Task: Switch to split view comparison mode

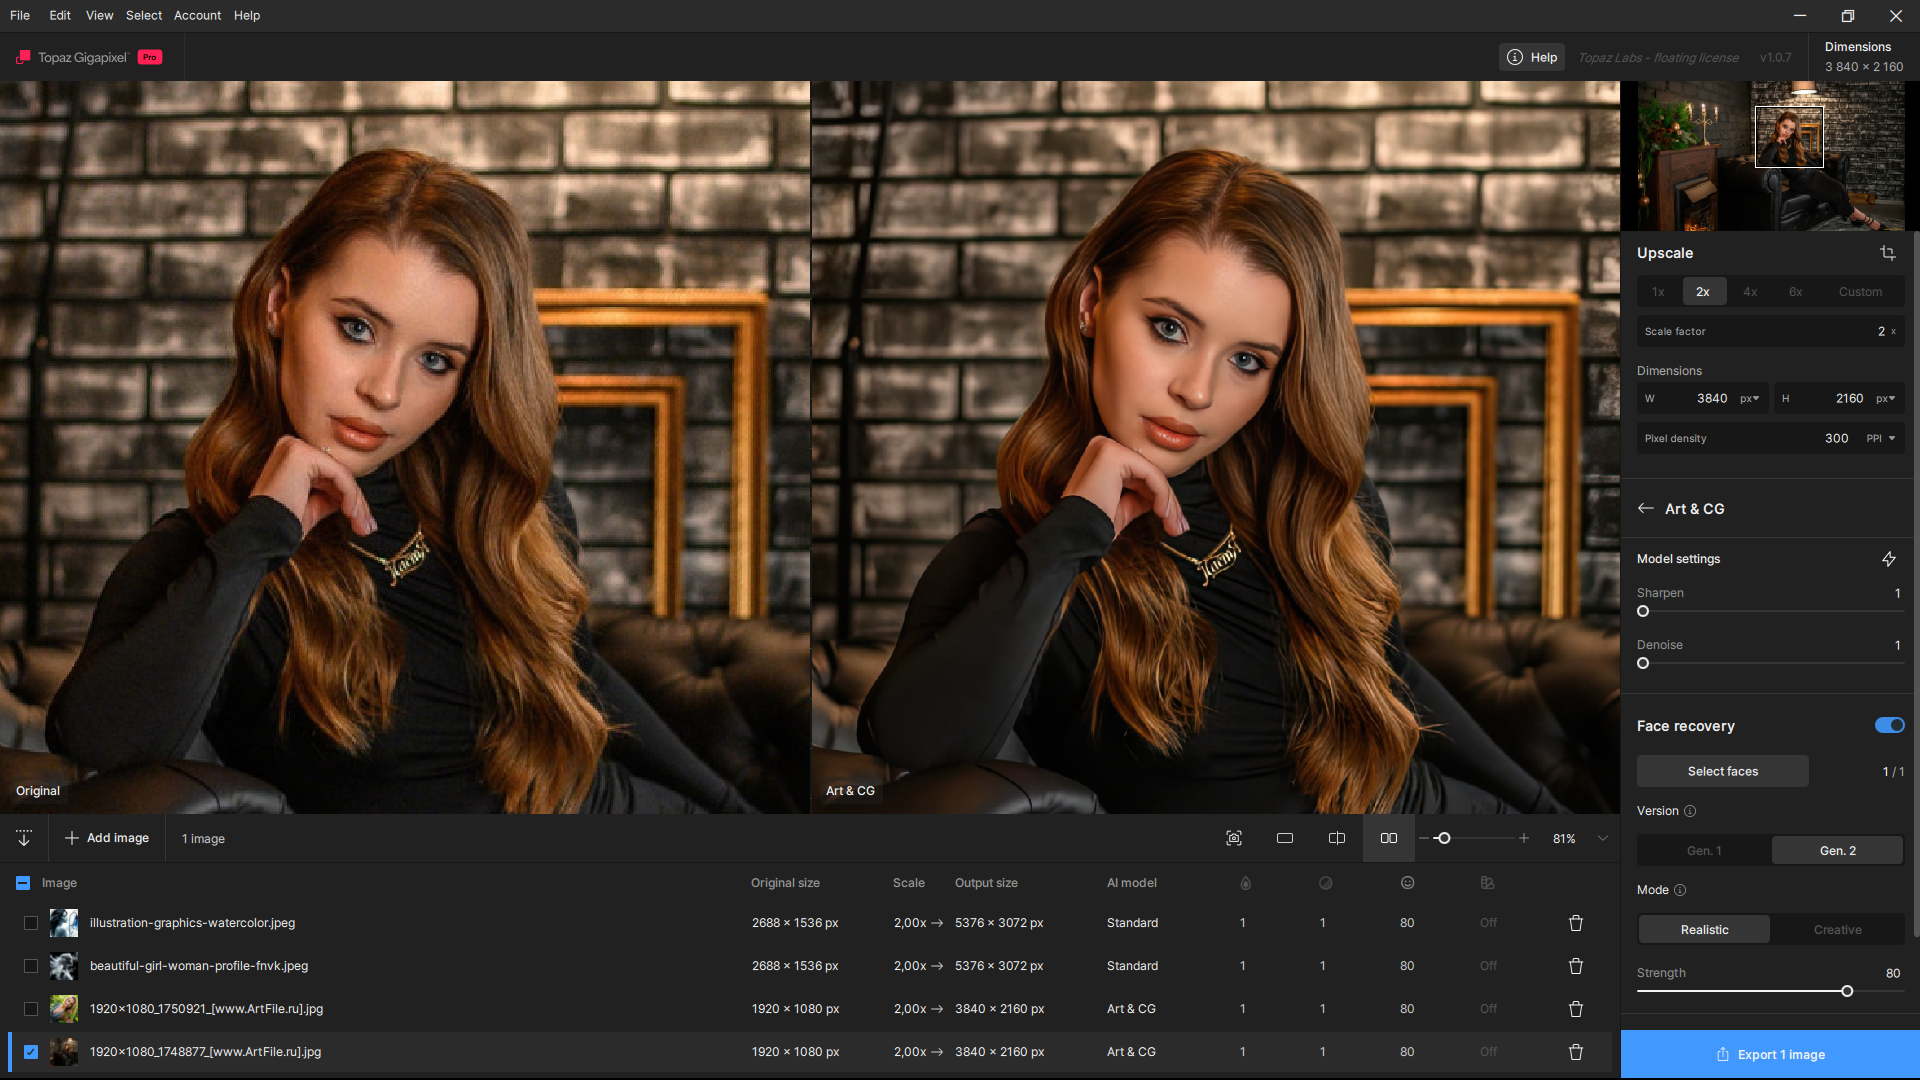Action: click(1336, 838)
